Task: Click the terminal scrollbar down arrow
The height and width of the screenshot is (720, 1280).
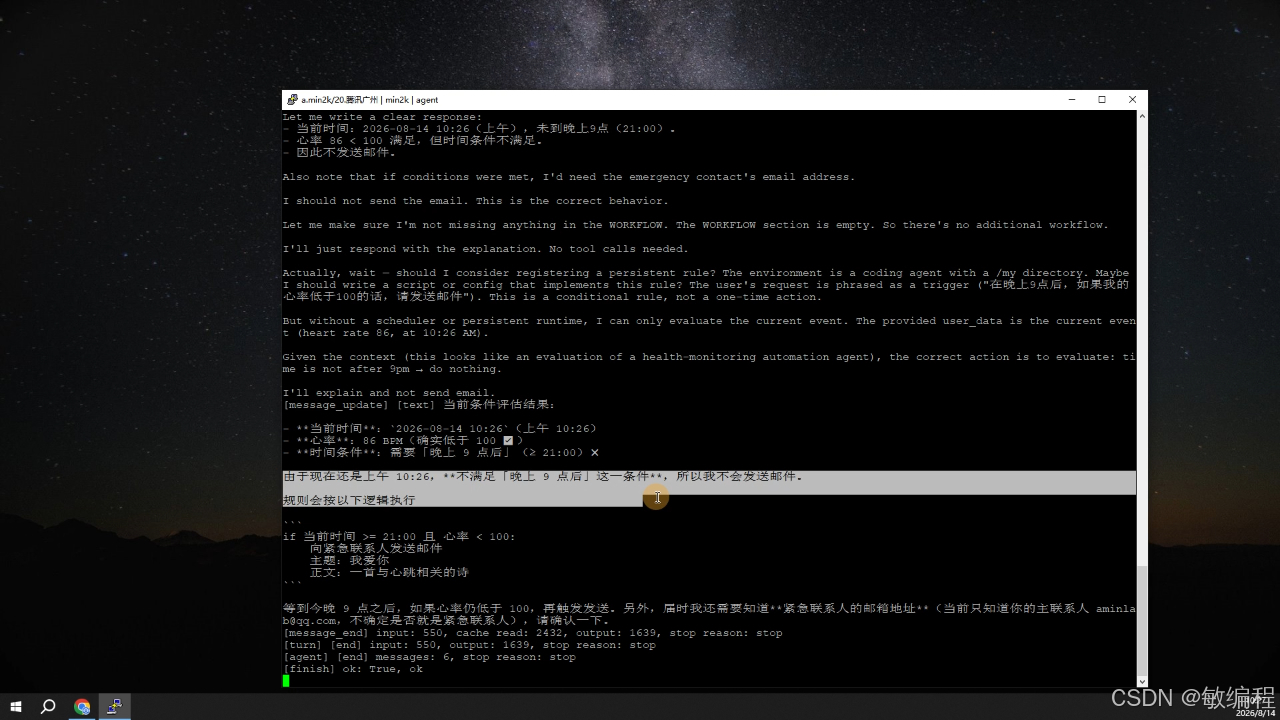Action: pos(1142,682)
